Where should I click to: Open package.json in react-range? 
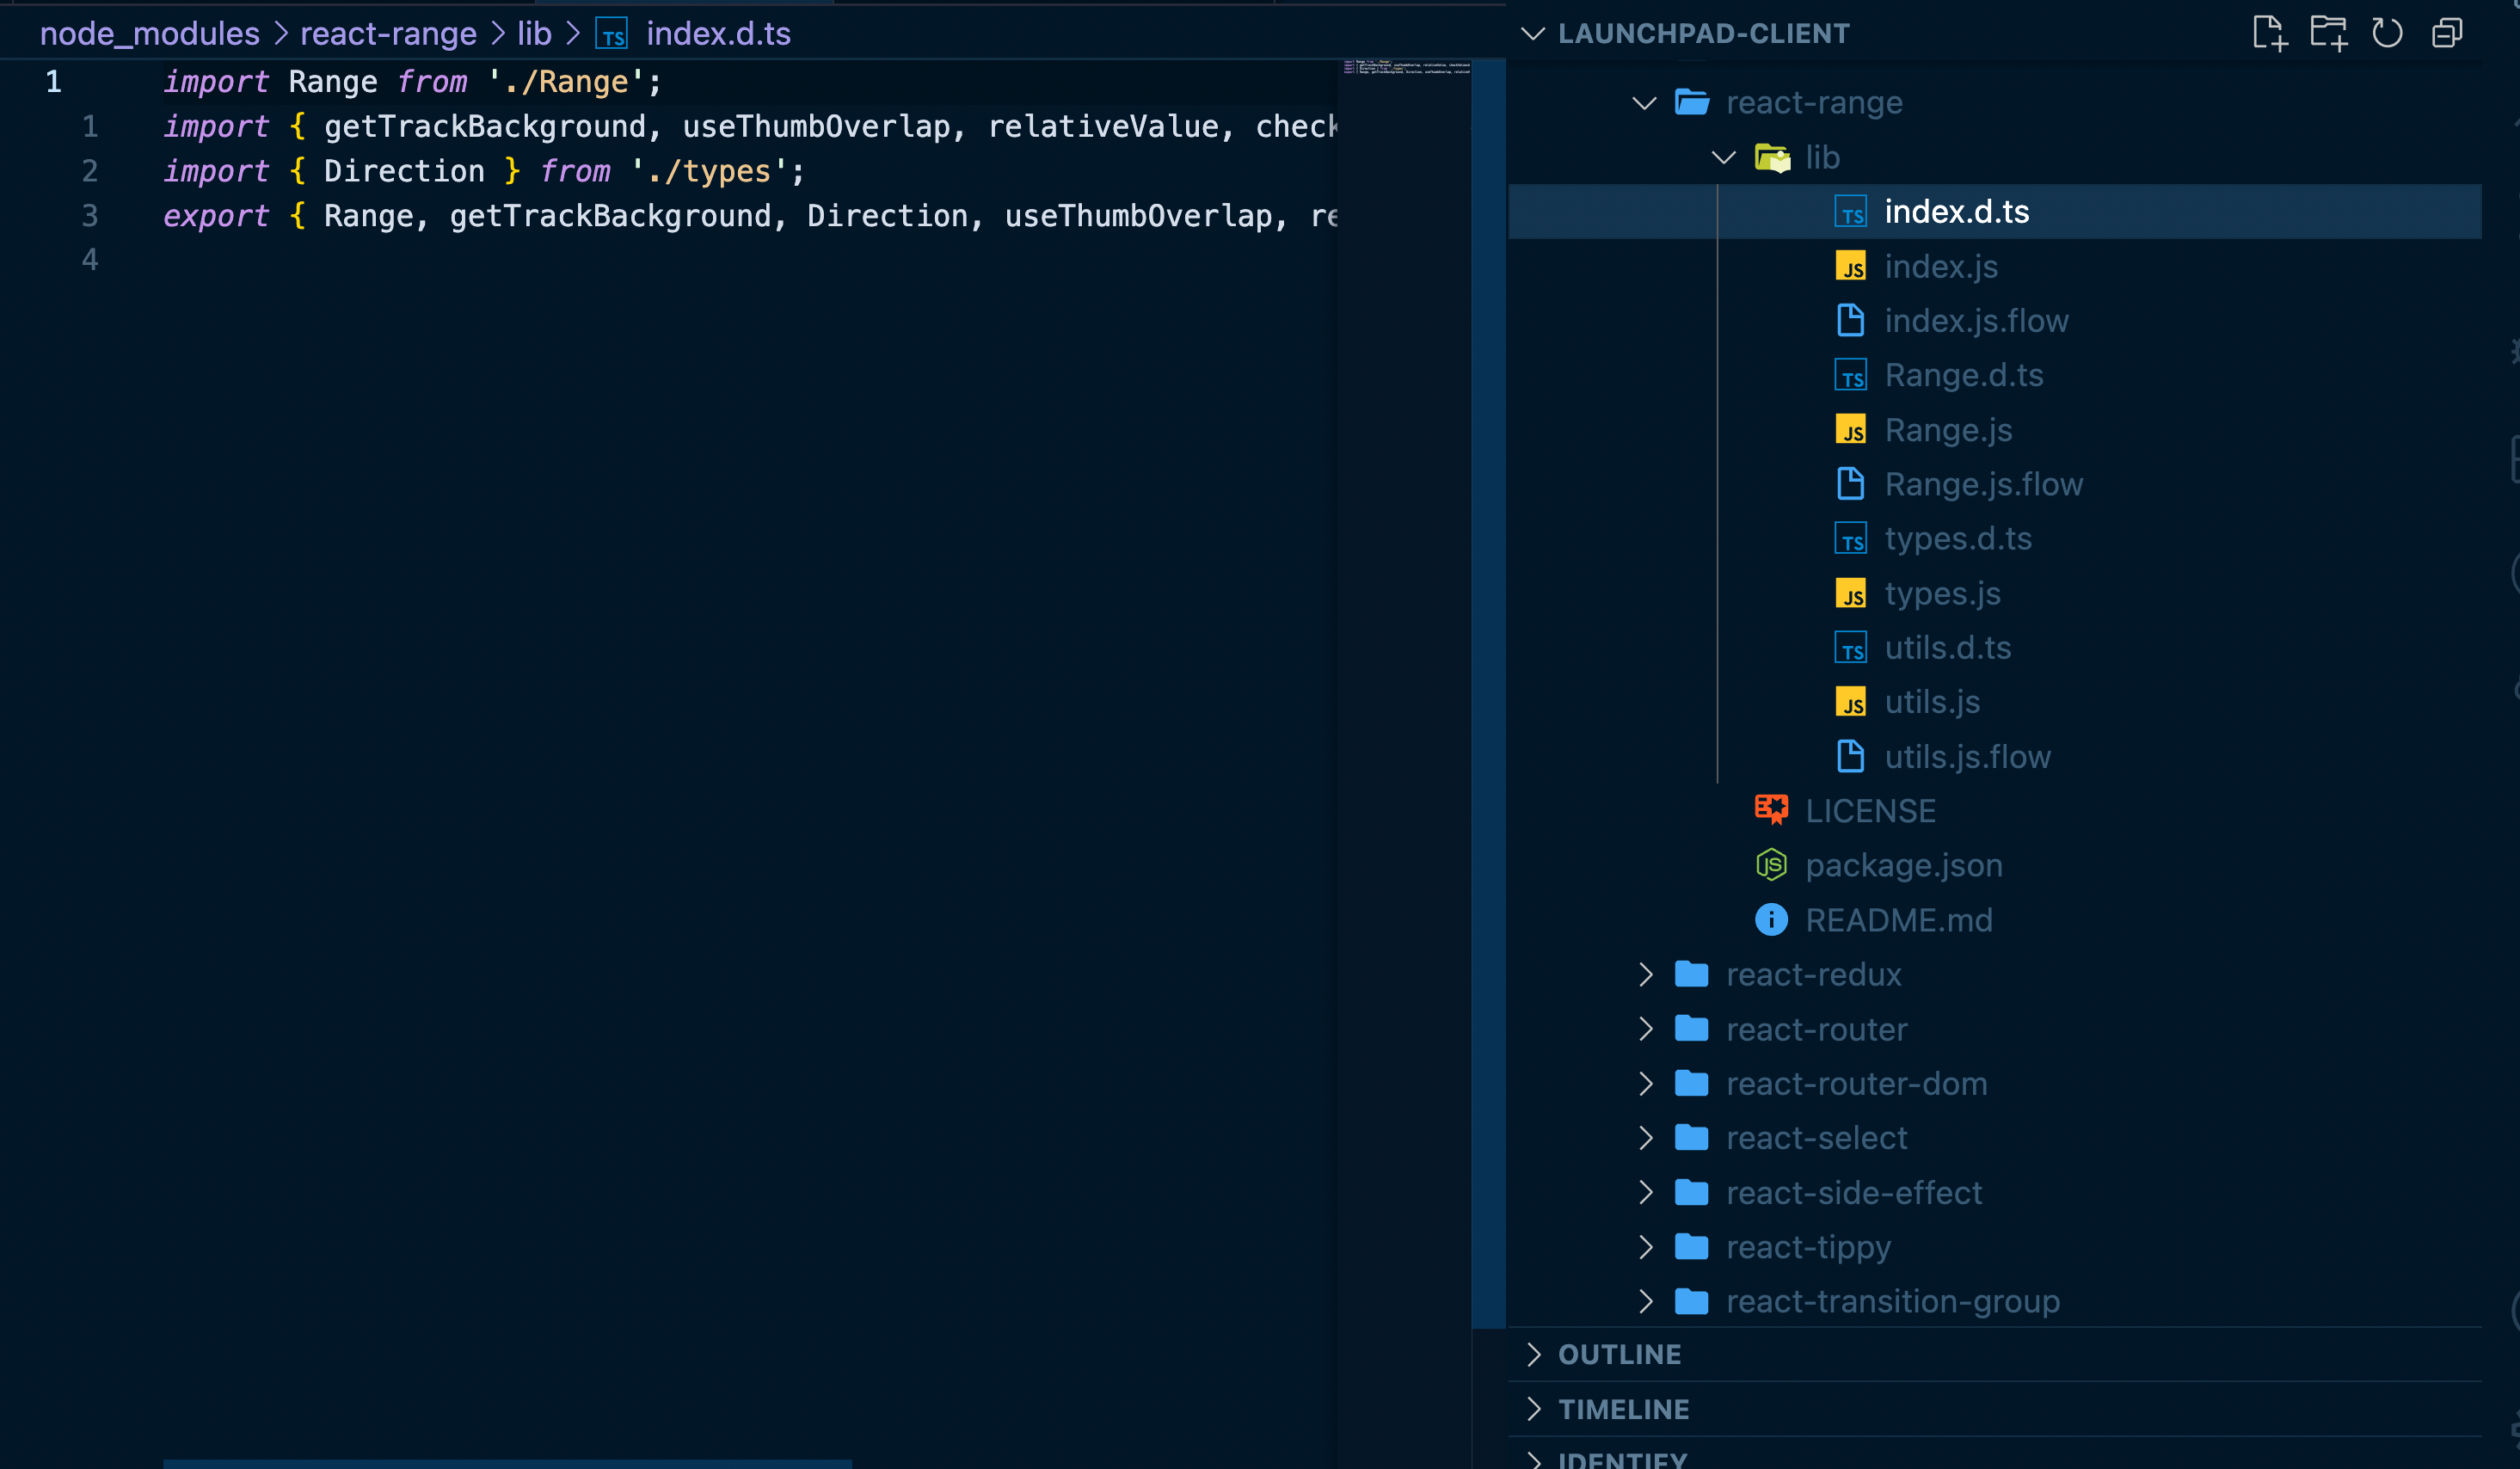point(1903,866)
